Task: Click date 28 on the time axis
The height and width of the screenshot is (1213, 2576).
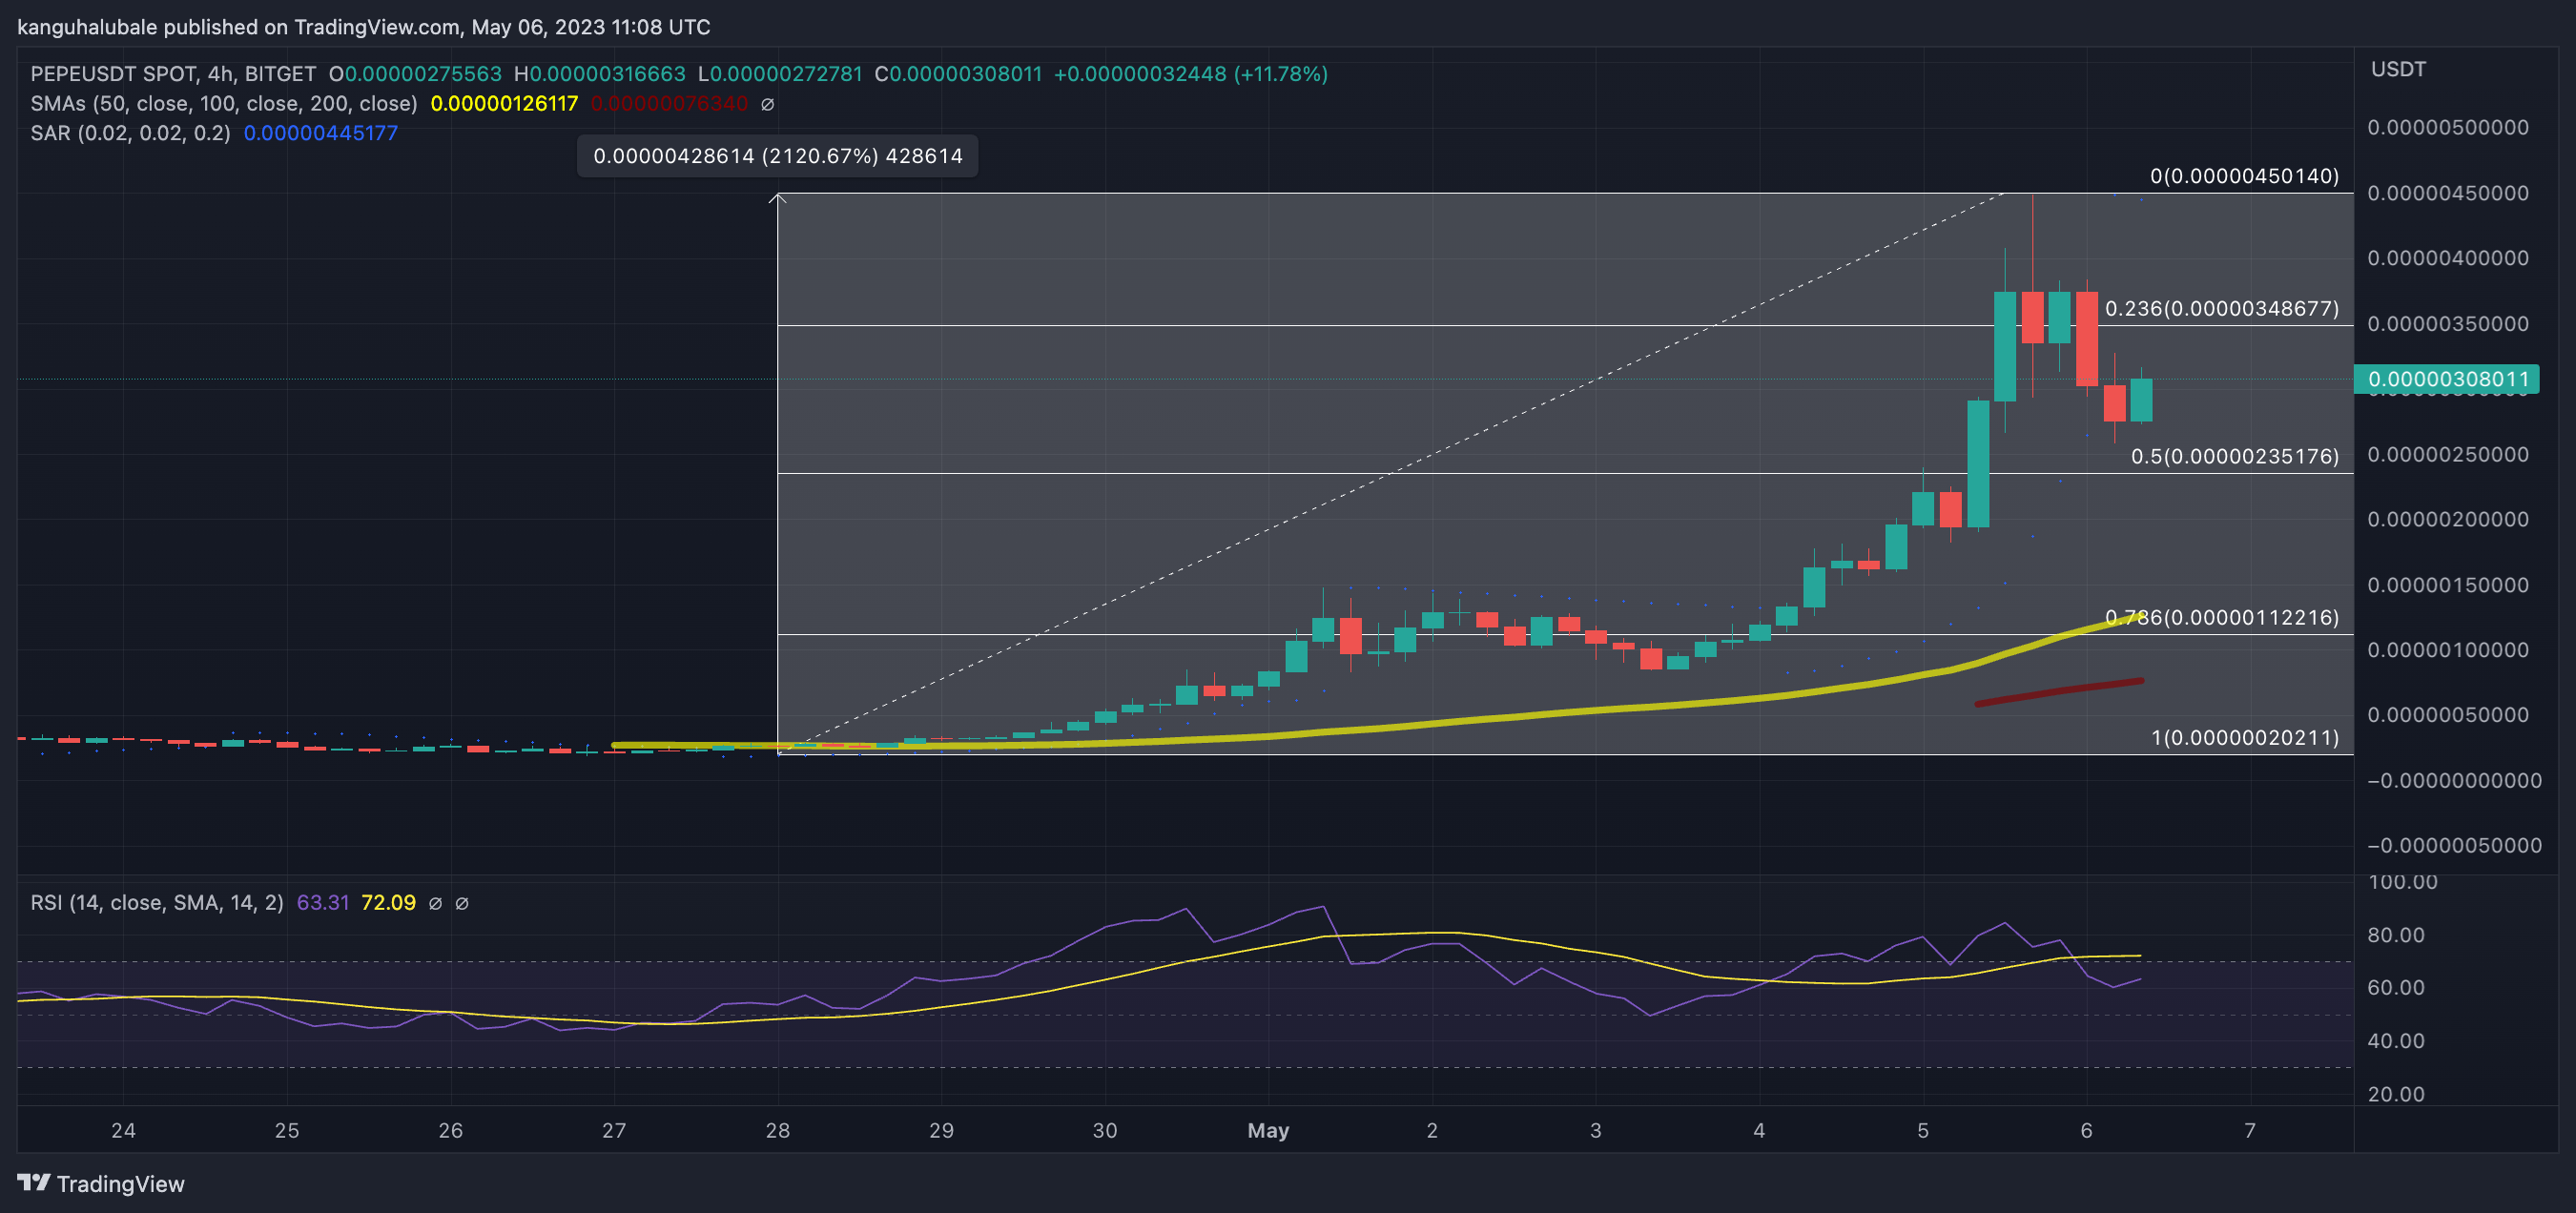Action: [778, 1131]
